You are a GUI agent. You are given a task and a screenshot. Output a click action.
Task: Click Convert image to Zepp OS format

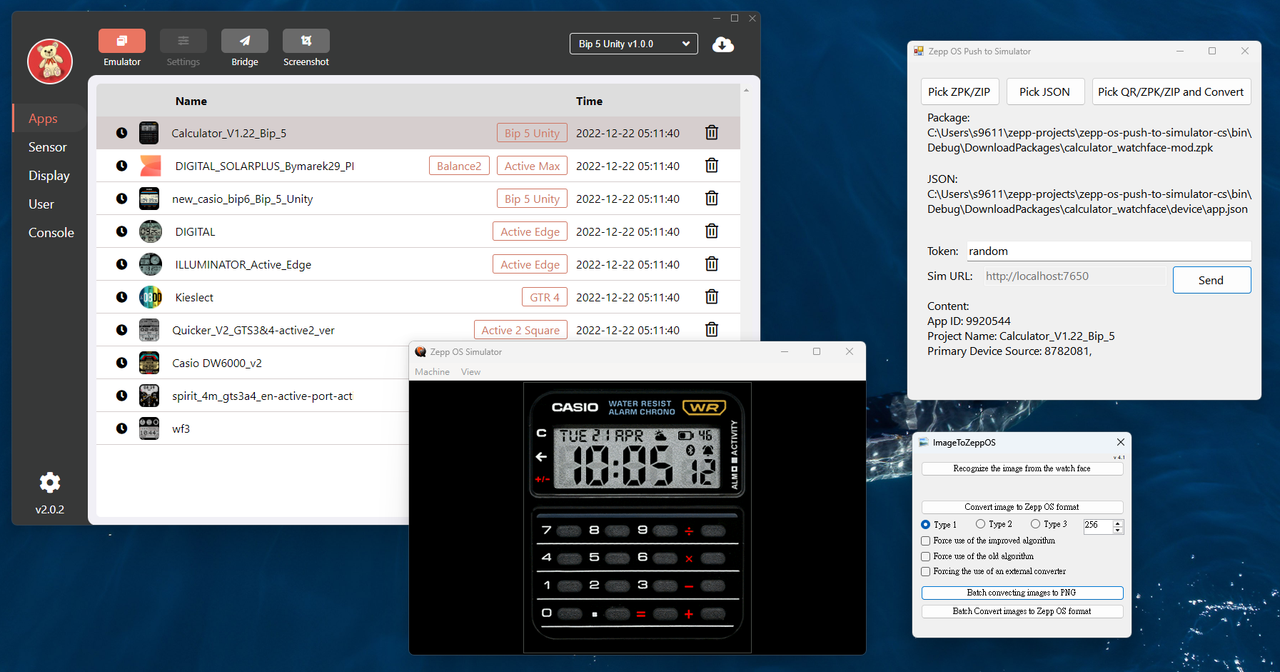tap(1022, 507)
